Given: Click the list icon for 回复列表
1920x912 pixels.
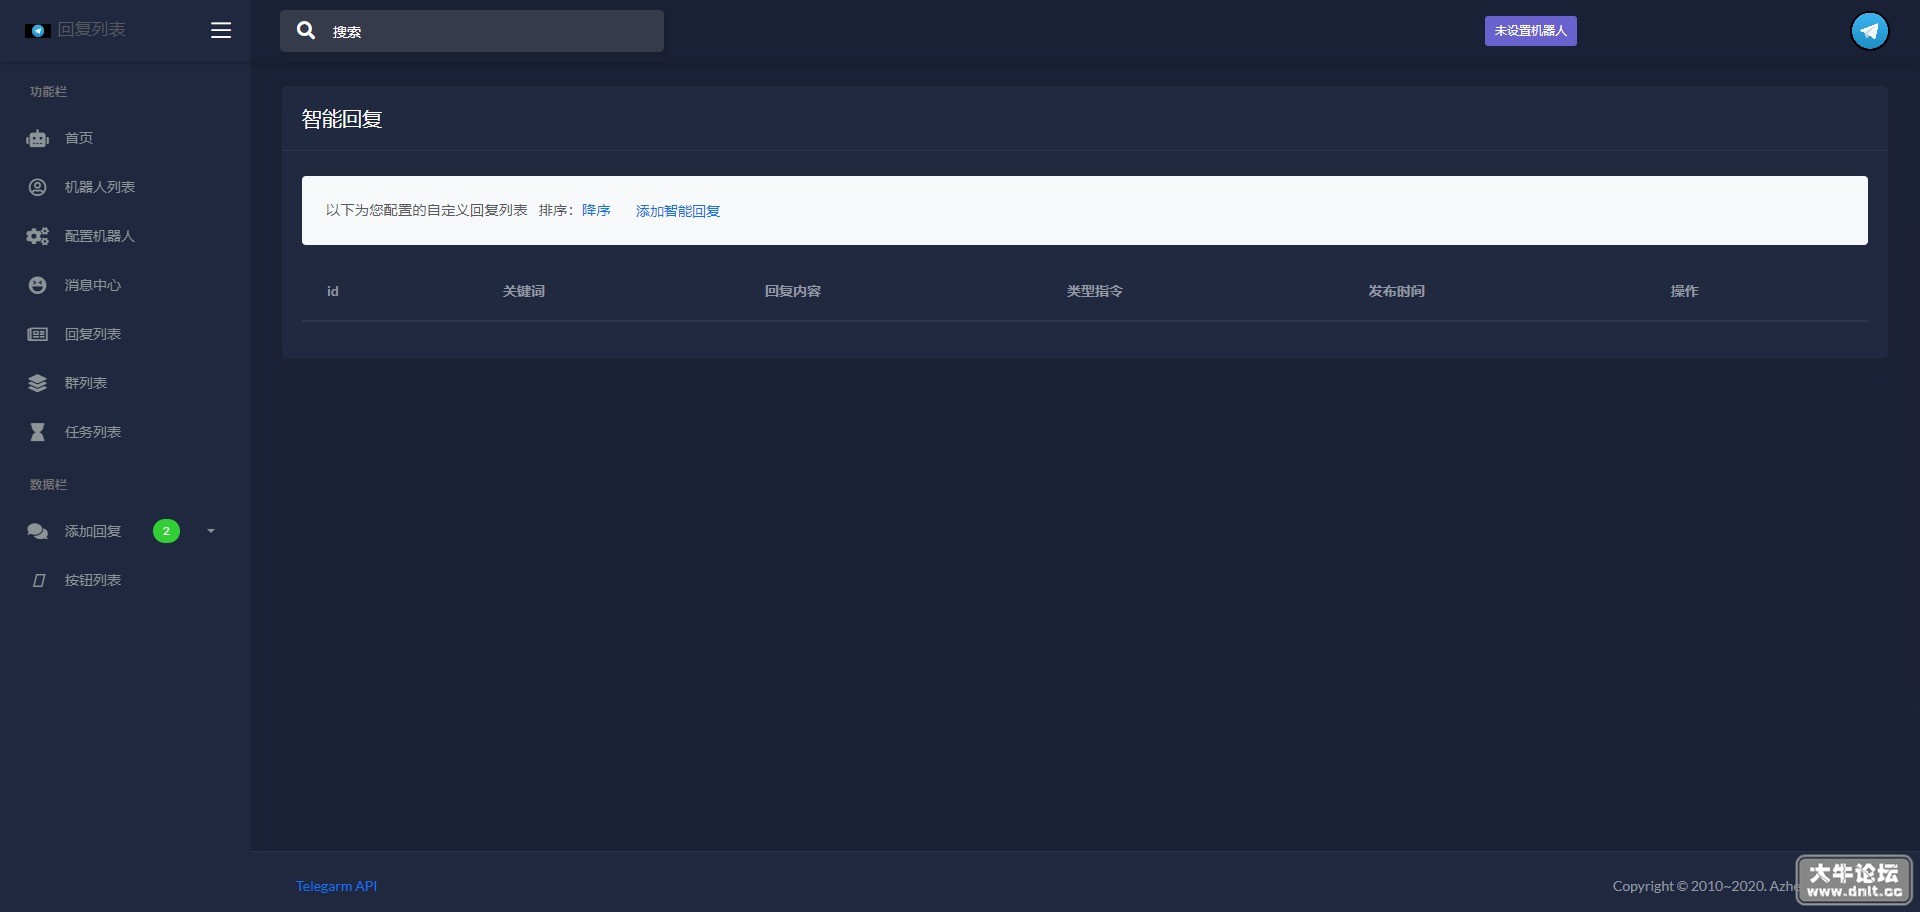Looking at the screenshot, I should (38, 334).
